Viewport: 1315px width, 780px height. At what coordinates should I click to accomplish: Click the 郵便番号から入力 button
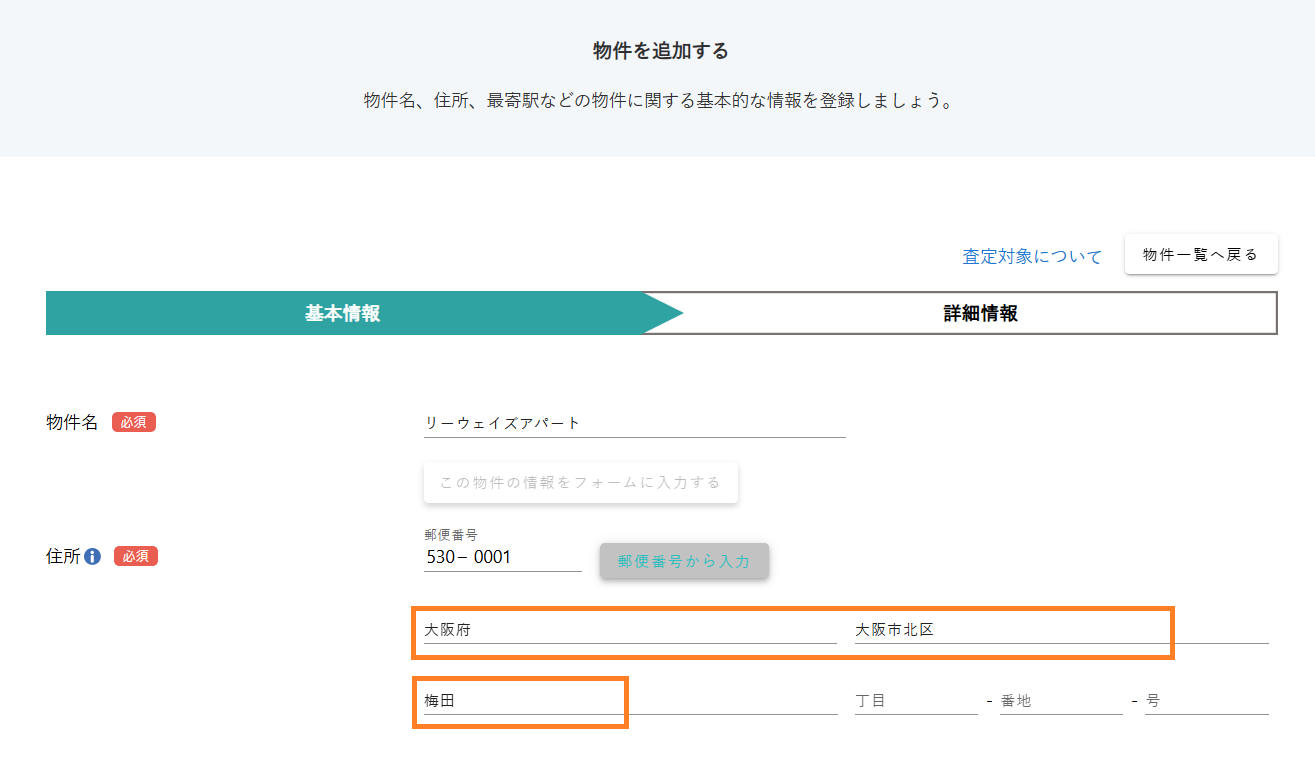pyautogui.click(x=684, y=561)
